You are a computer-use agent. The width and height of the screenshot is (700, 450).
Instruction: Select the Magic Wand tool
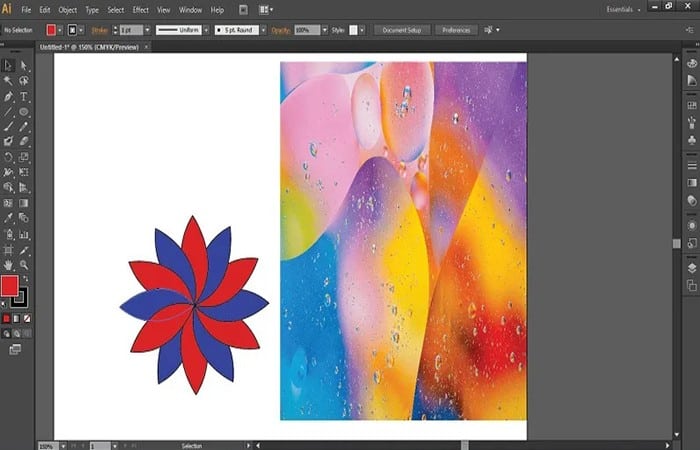9,80
